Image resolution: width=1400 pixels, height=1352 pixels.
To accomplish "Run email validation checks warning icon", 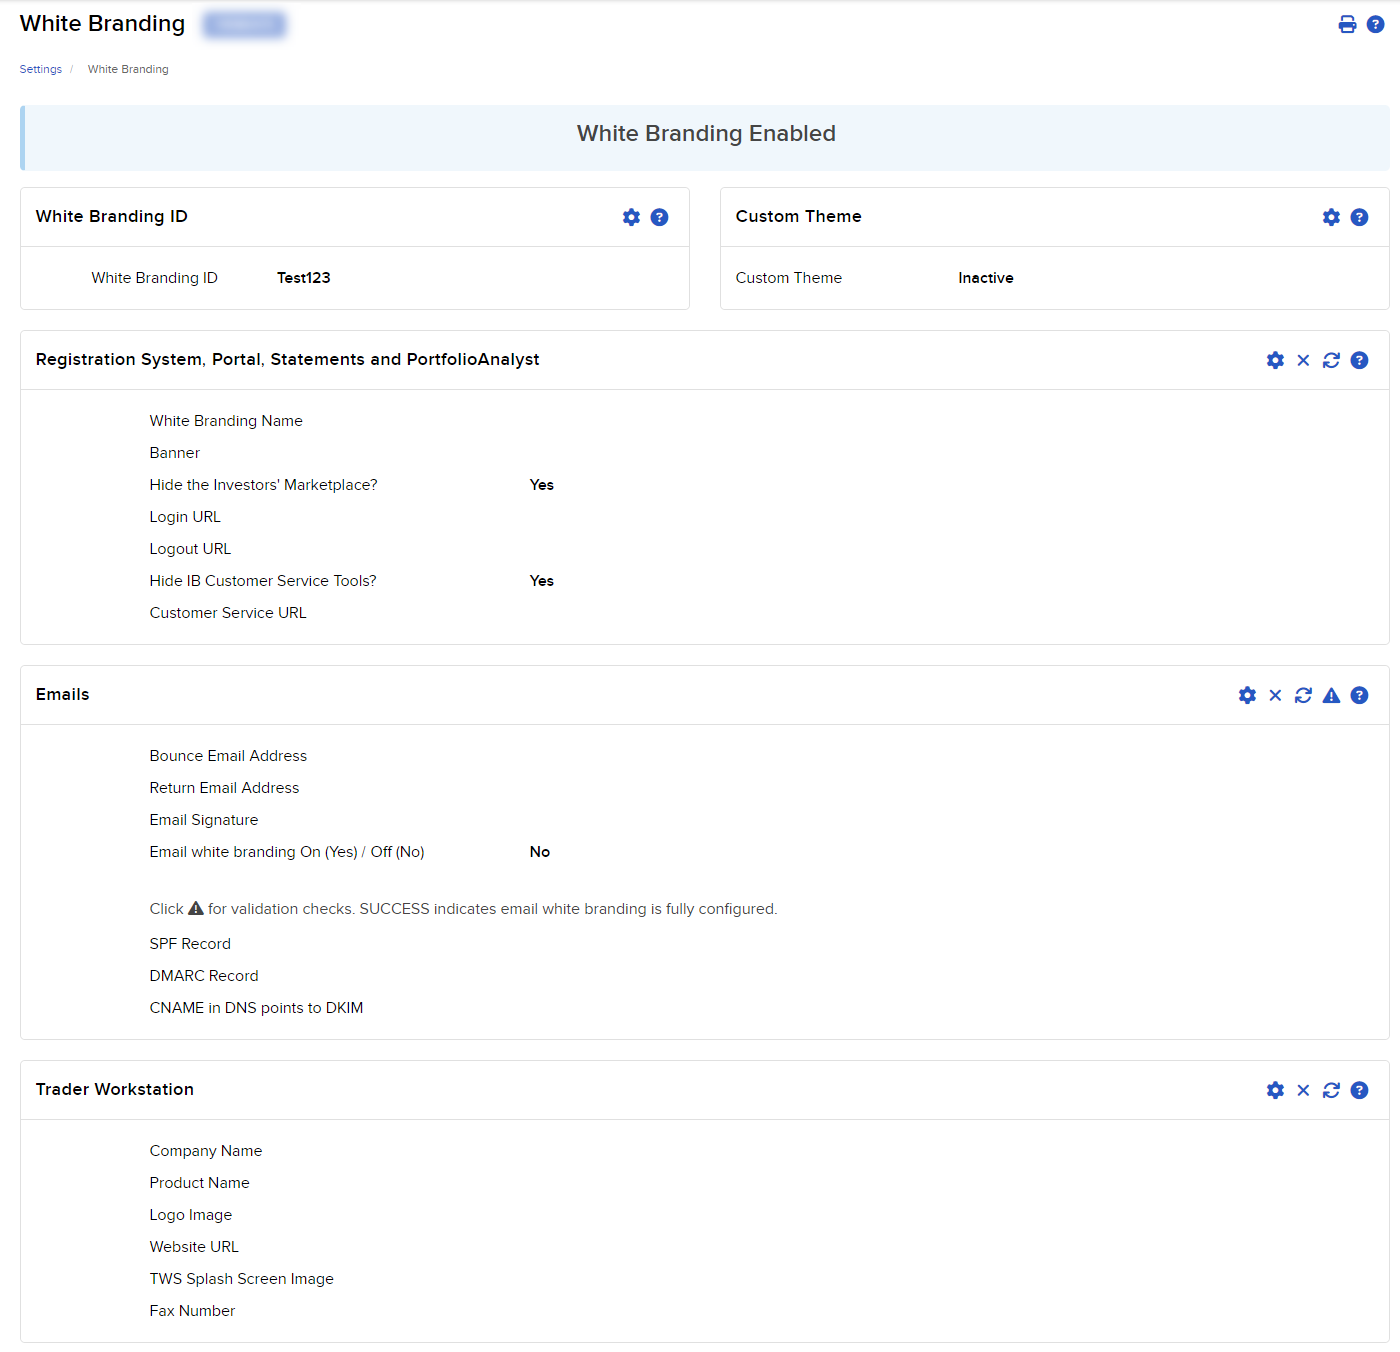I will coord(1331,695).
